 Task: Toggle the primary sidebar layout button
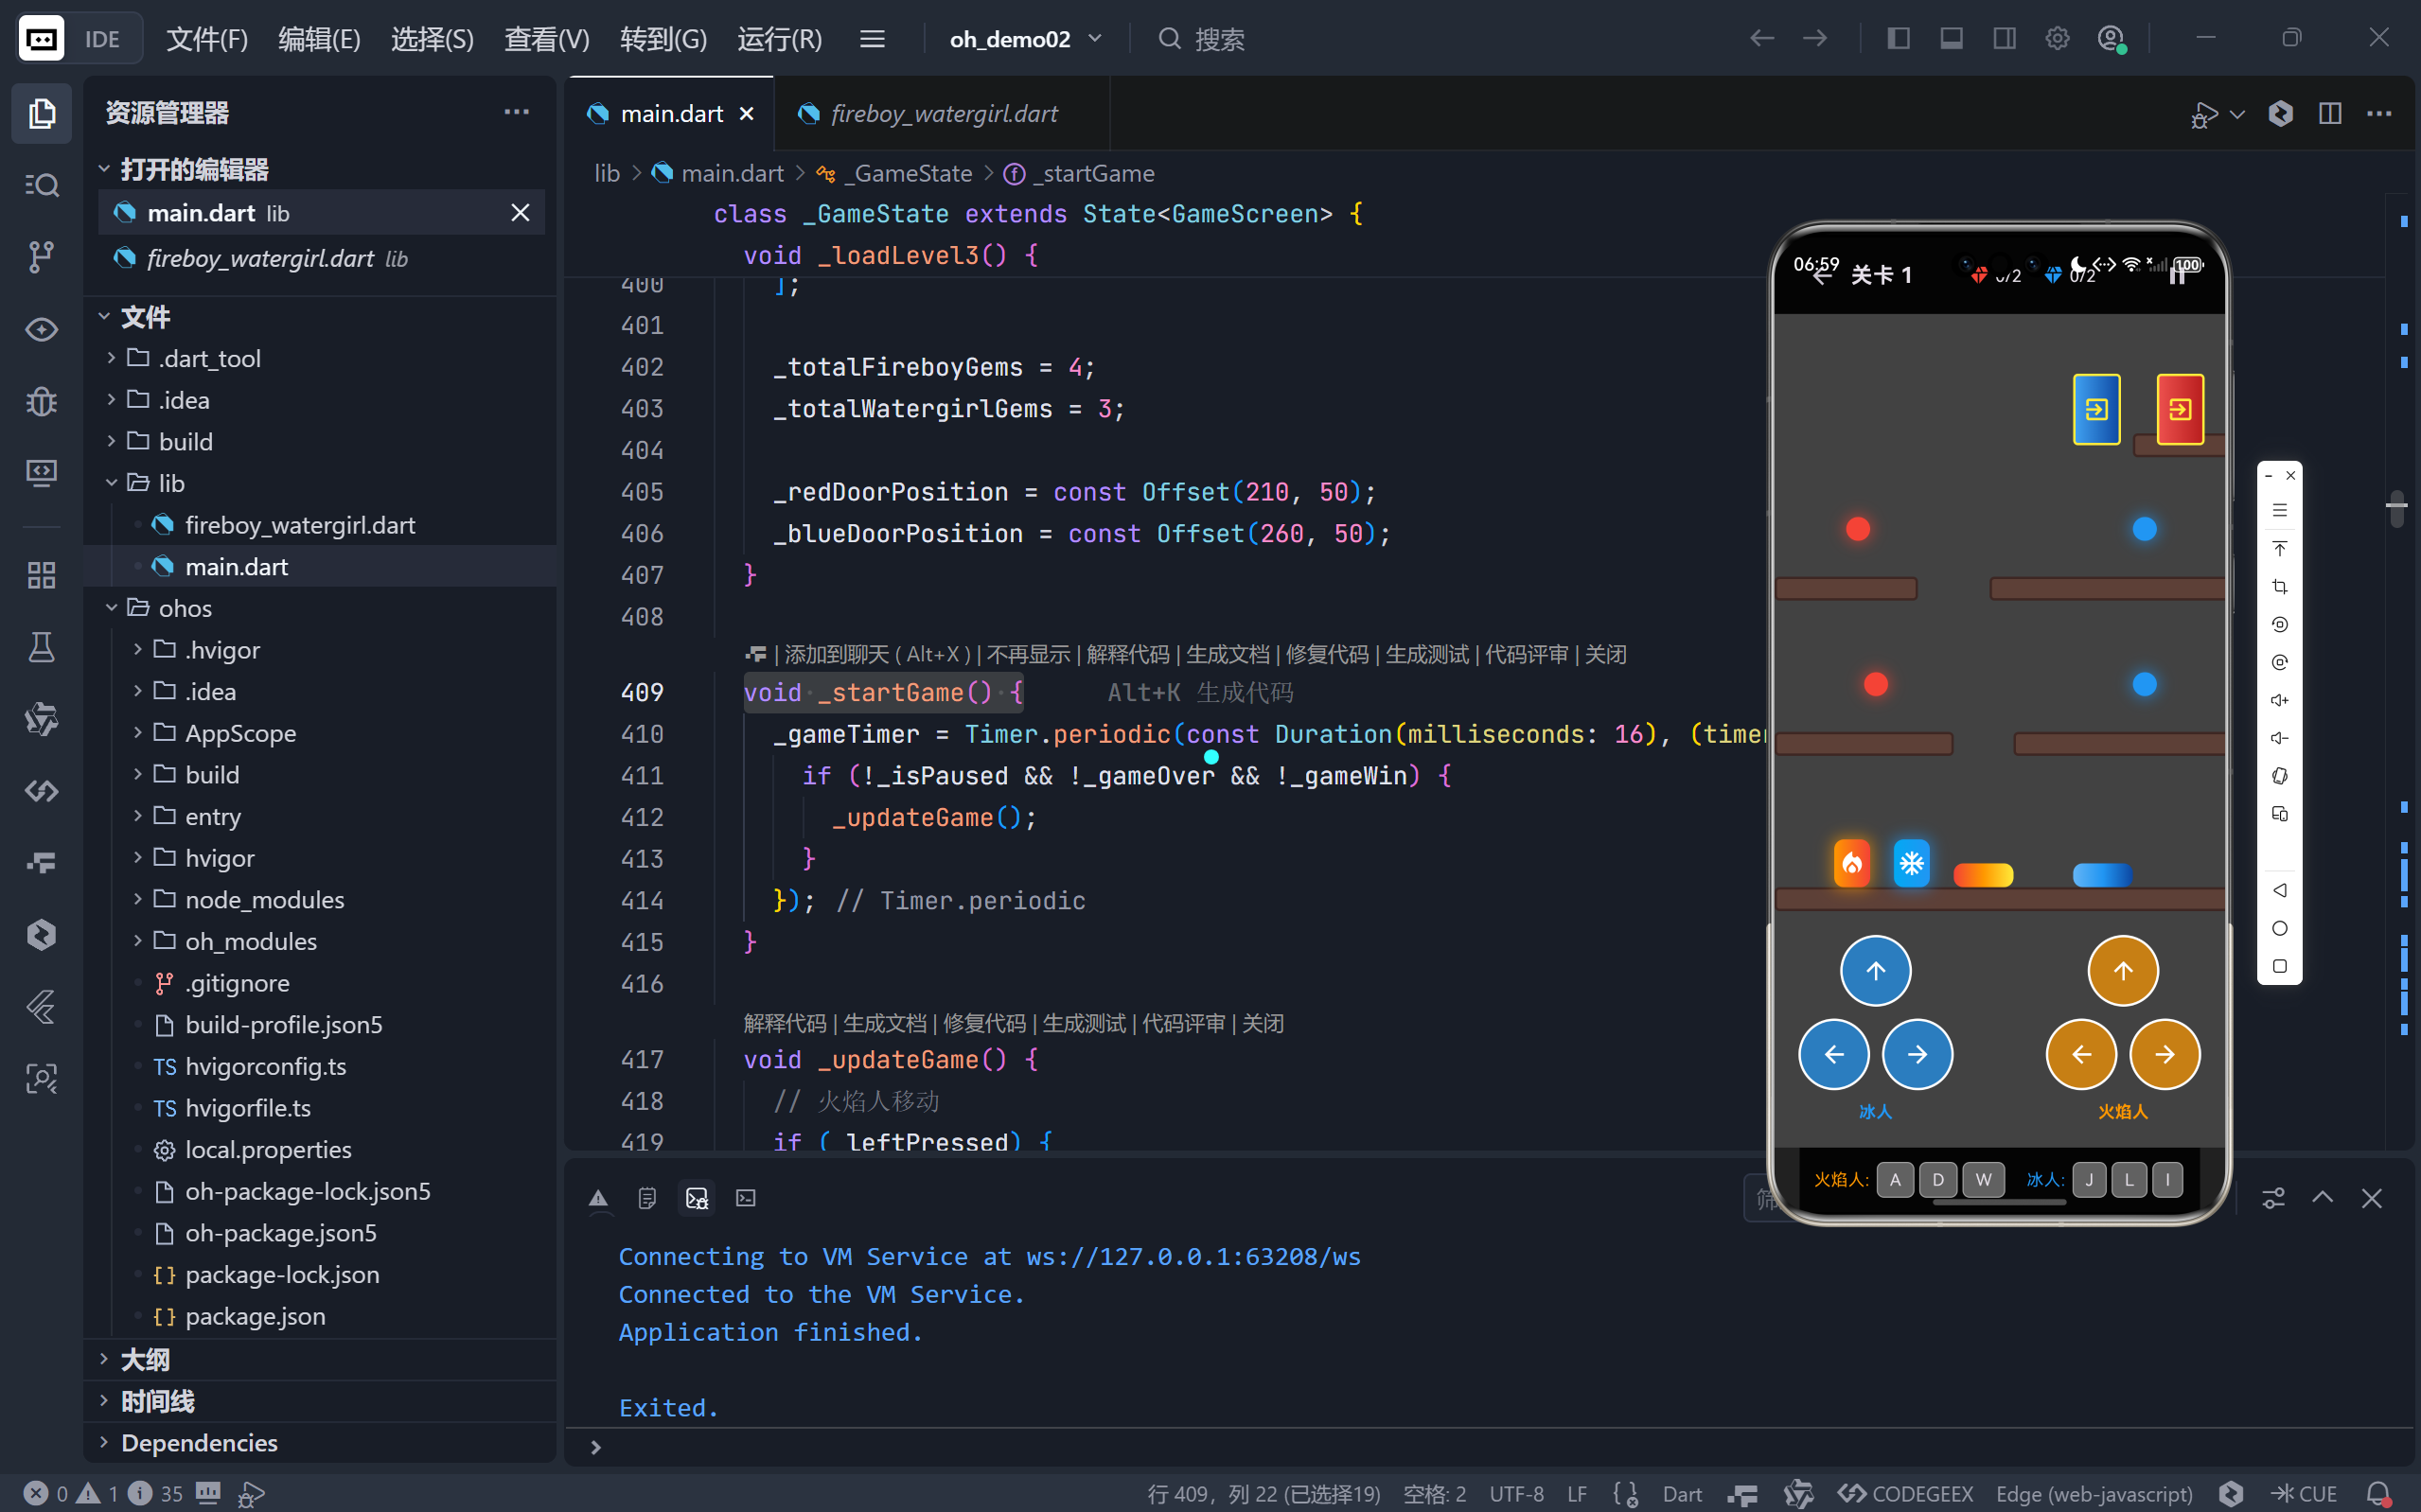(x=1898, y=39)
